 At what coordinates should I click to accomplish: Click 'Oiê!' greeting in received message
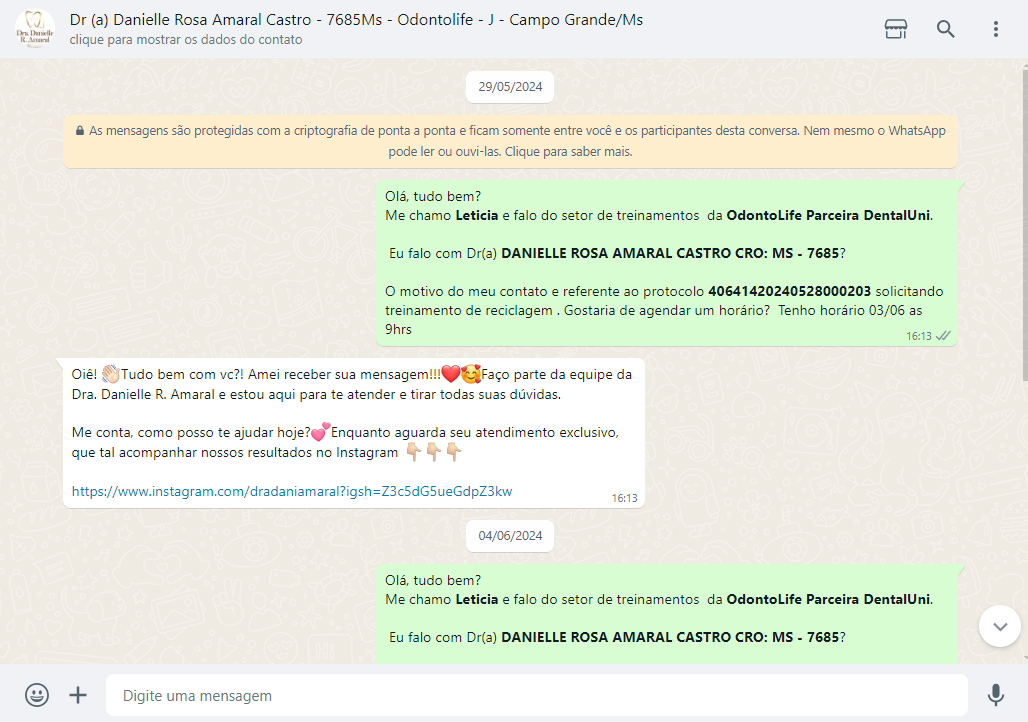[x=84, y=374]
